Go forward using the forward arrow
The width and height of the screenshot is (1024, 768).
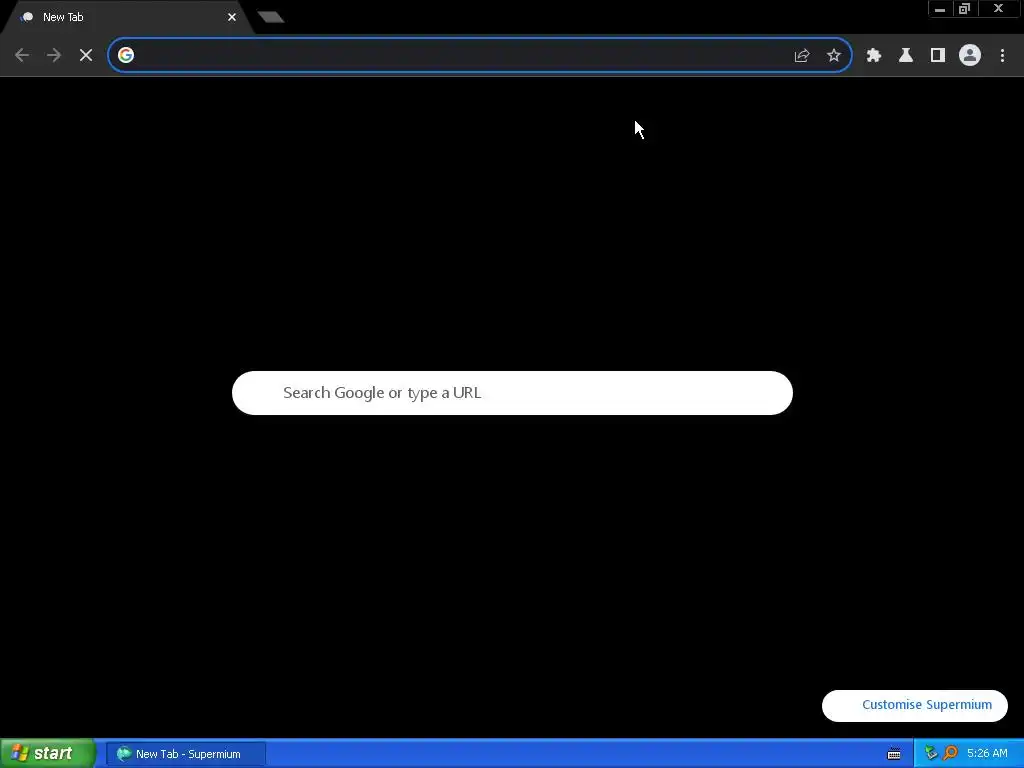[x=54, y=56]
